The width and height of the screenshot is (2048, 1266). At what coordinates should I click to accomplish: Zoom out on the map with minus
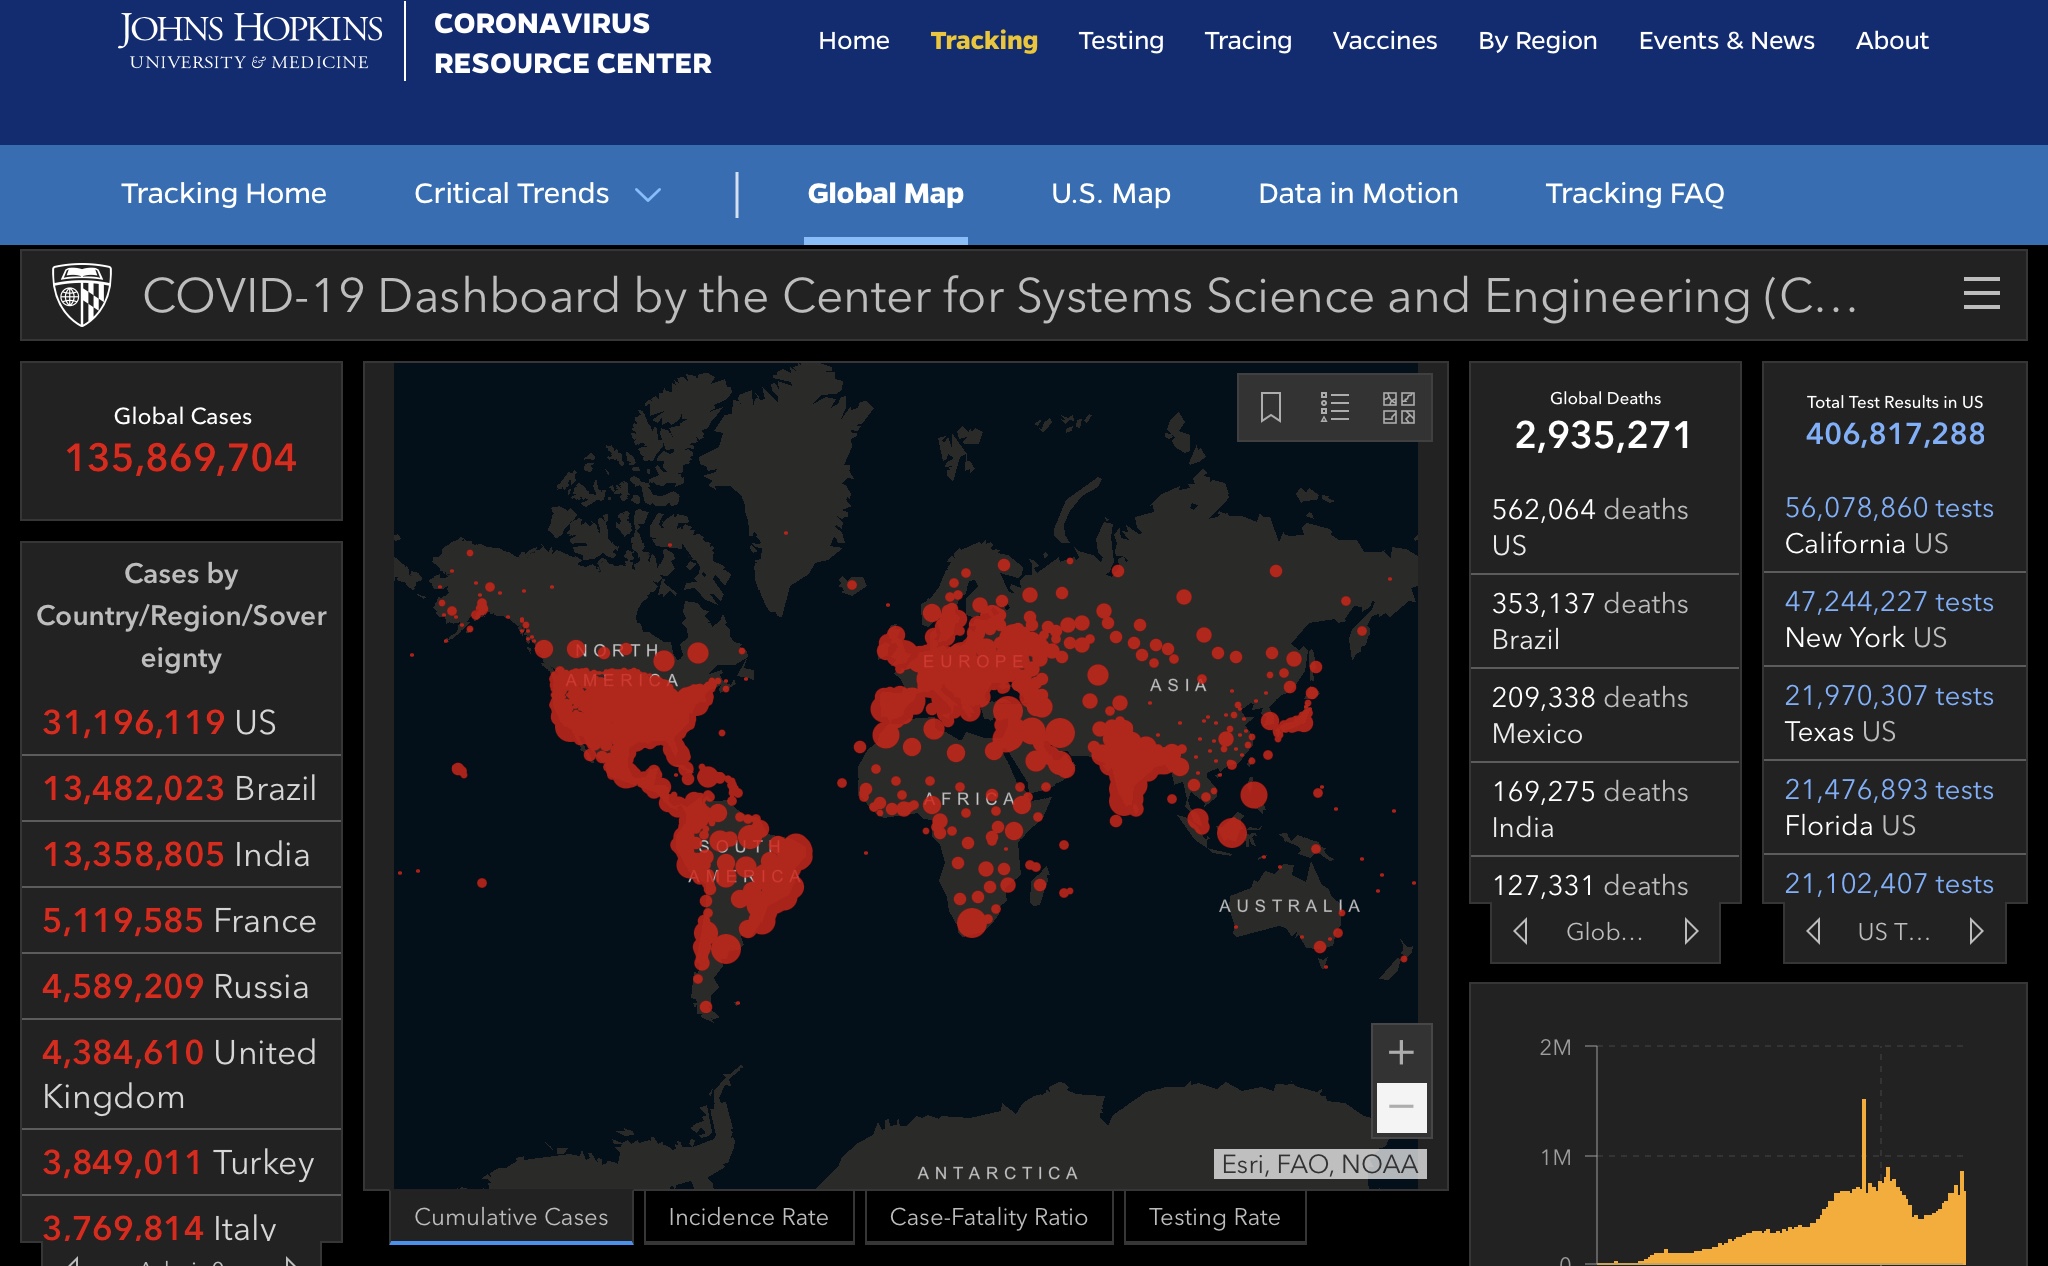coord(1401,1107)
